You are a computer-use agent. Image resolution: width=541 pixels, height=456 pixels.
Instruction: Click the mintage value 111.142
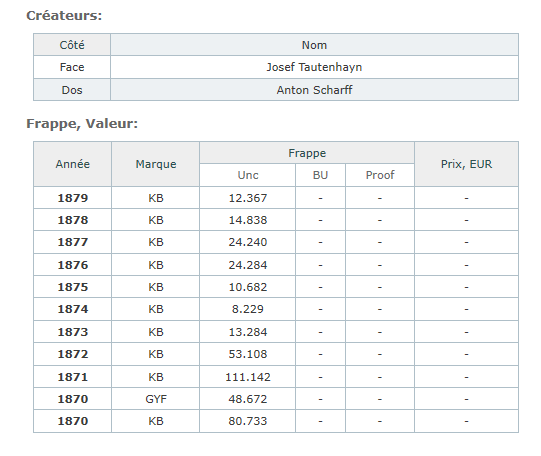248,377
